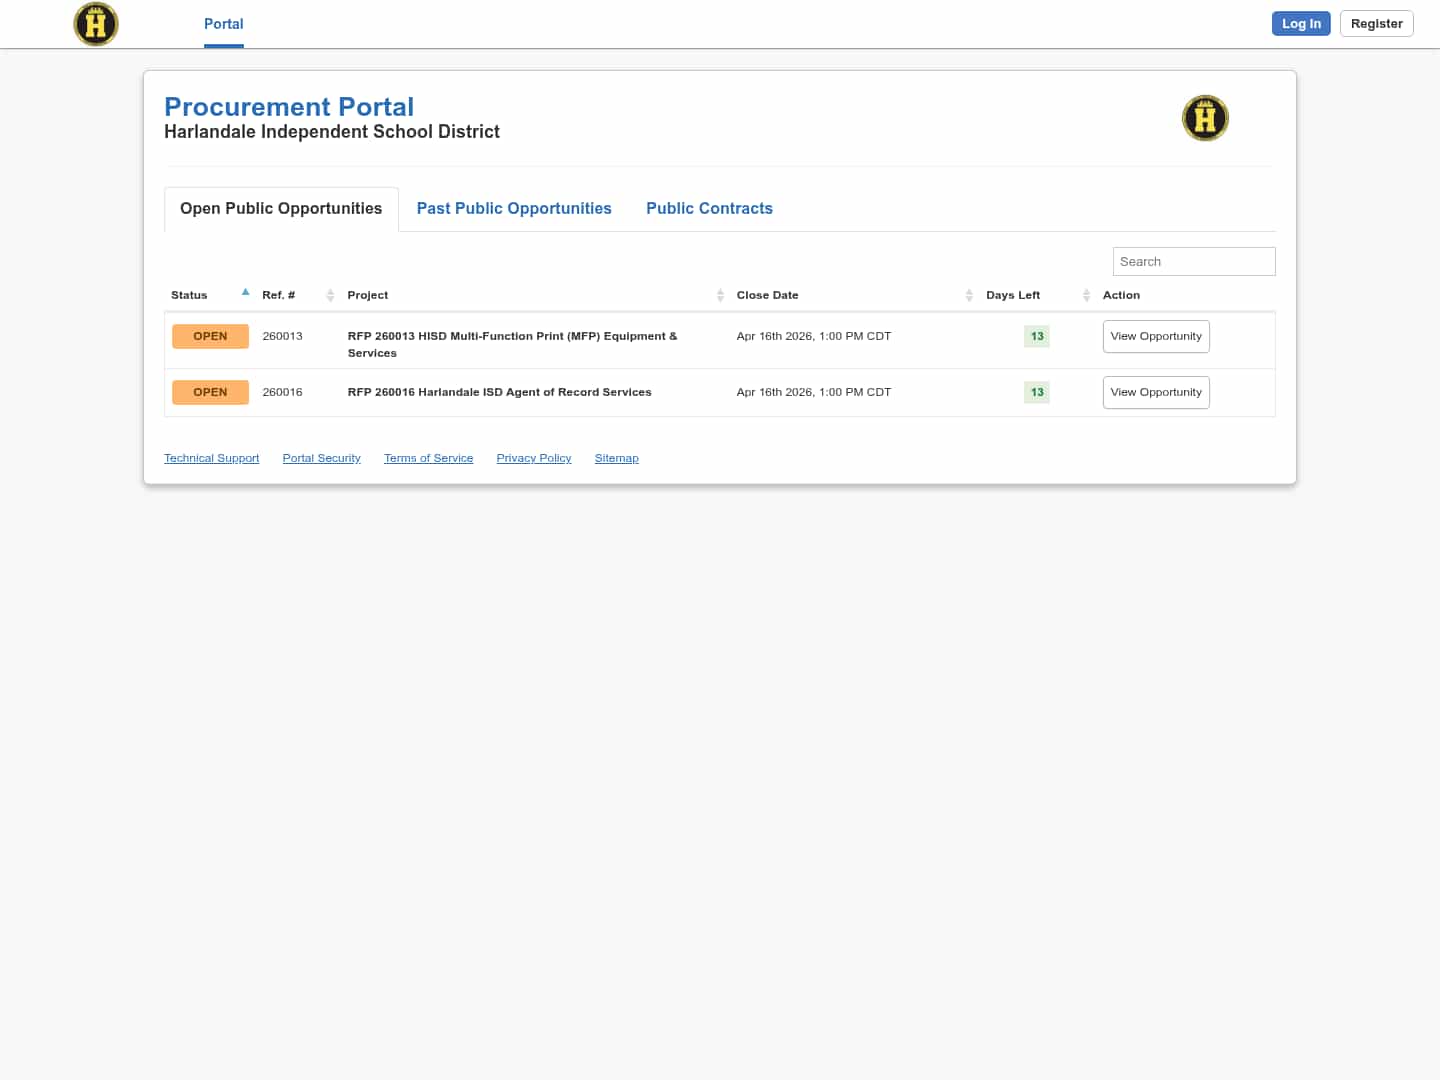
Task: Click the sort icon beside Days Left
Action: point(1086,295)
